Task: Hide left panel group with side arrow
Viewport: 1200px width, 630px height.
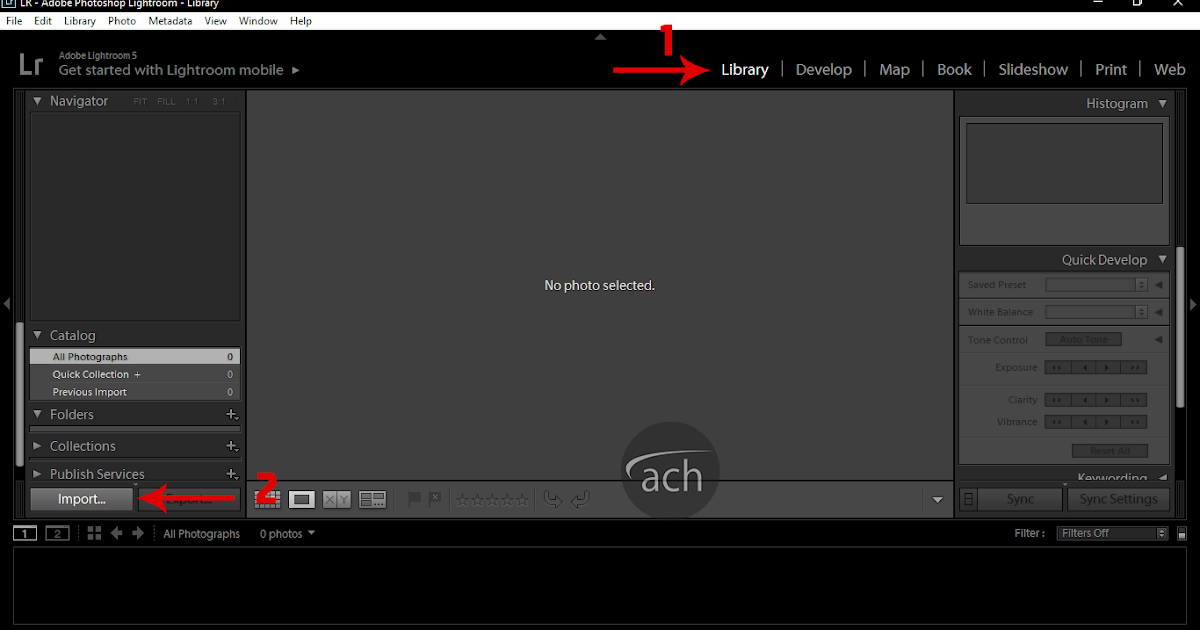Action: (x=6, y=303)
